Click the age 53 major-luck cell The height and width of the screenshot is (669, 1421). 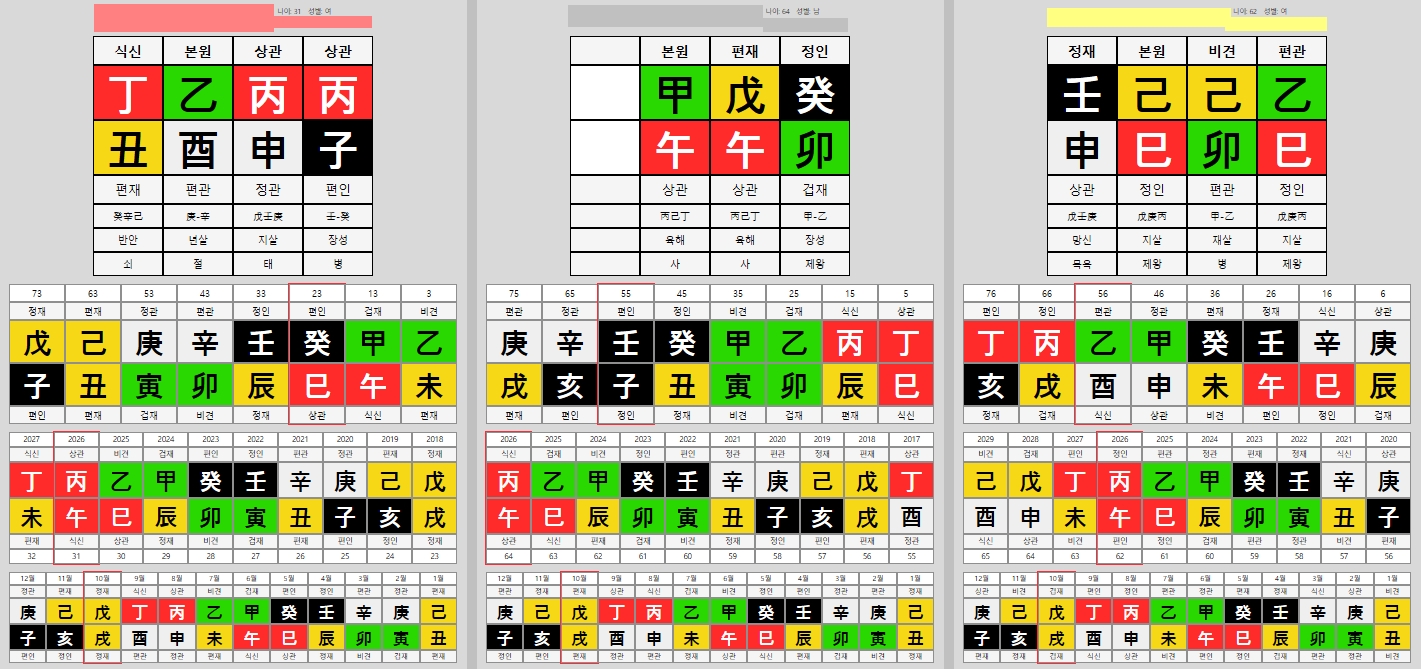149,293
